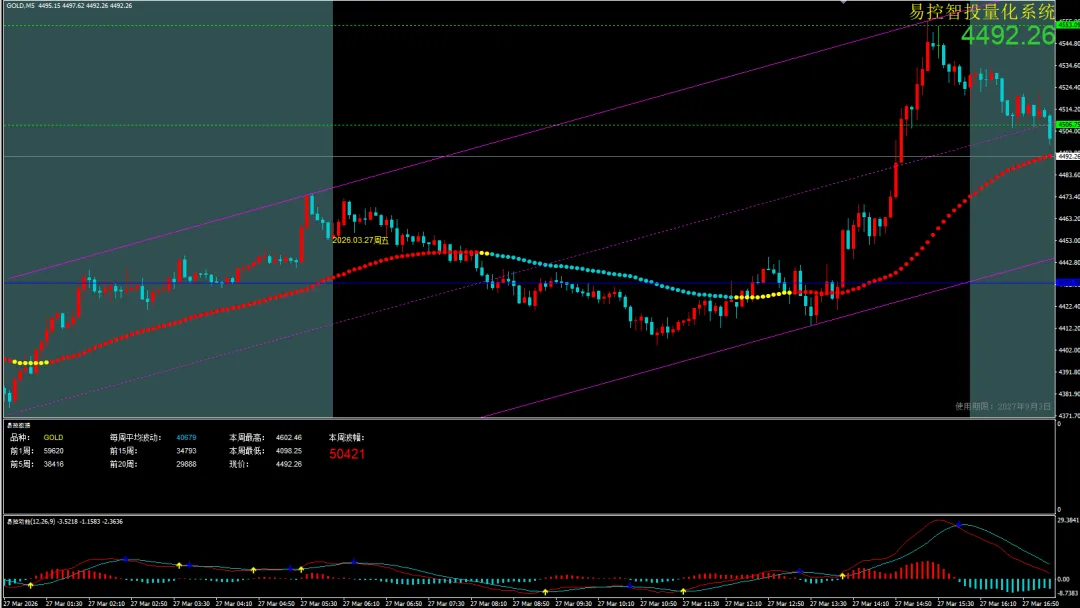This screenshot has width=1080, height=608.
Task: Click the 4453.00 price scale value
Action: (1068, 240)
